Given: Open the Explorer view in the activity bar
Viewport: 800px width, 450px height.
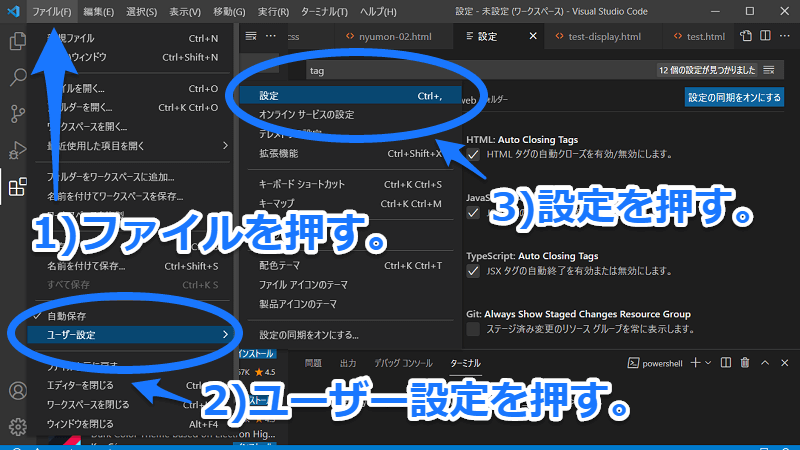Looking at the screenshot, I should point(17,42).
